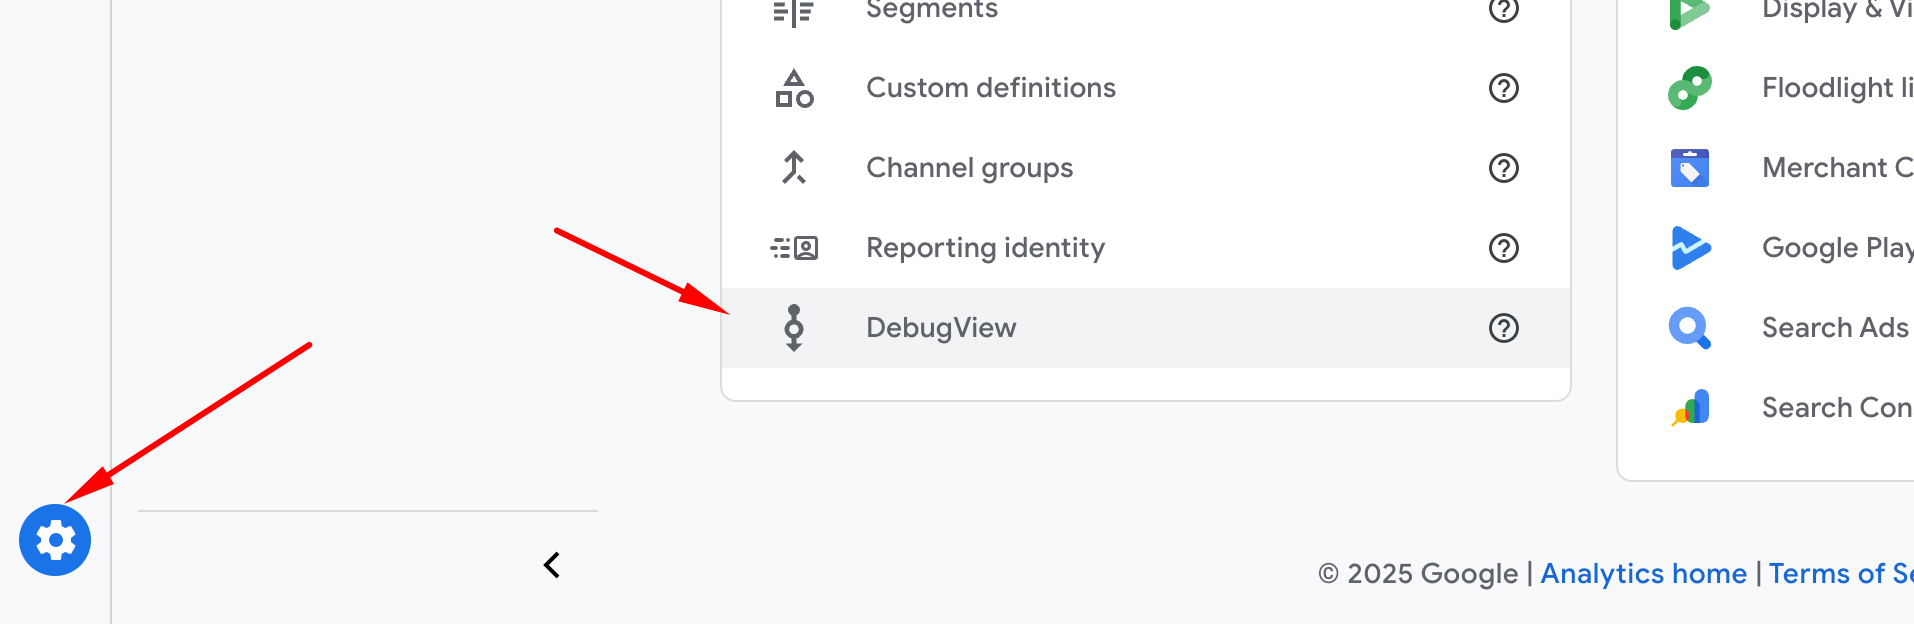Click the Channel groups merge icon

[x=794, y=168]
